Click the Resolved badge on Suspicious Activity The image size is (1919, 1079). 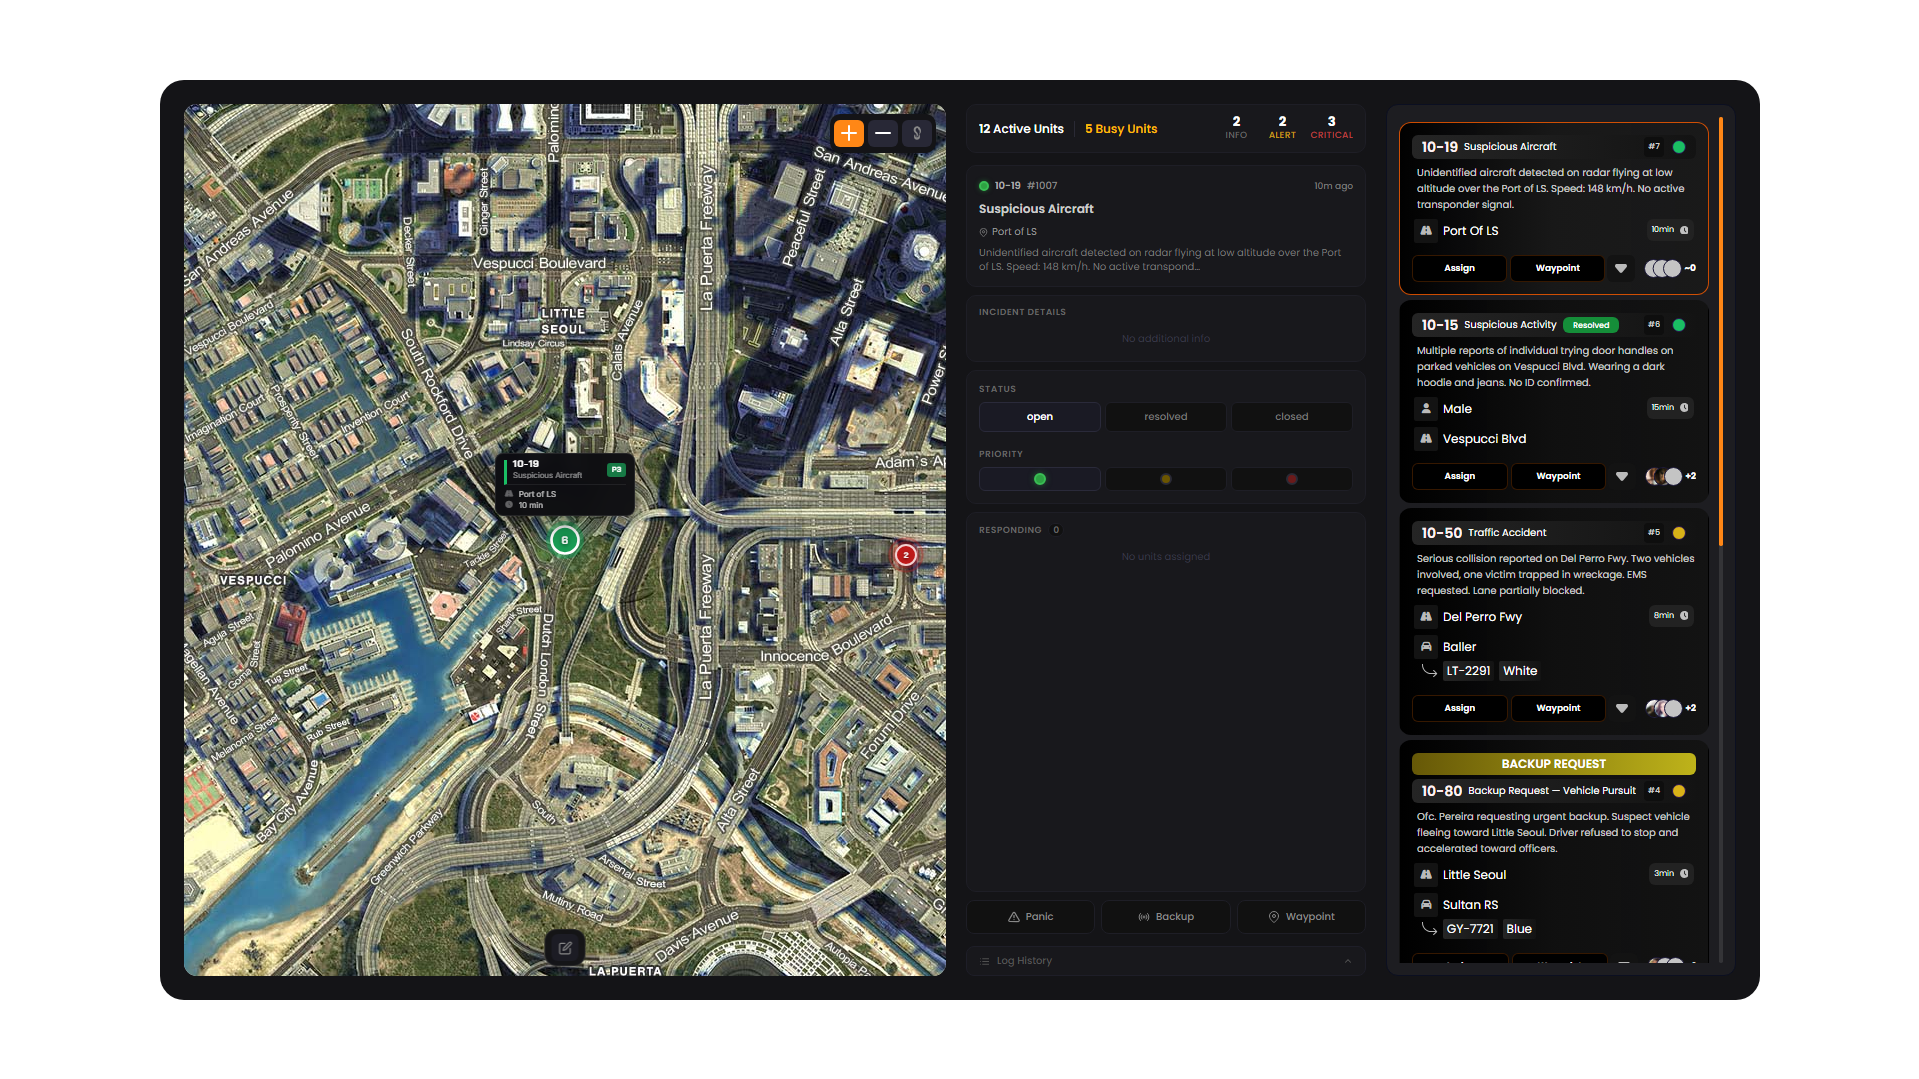pos(1590,325)
